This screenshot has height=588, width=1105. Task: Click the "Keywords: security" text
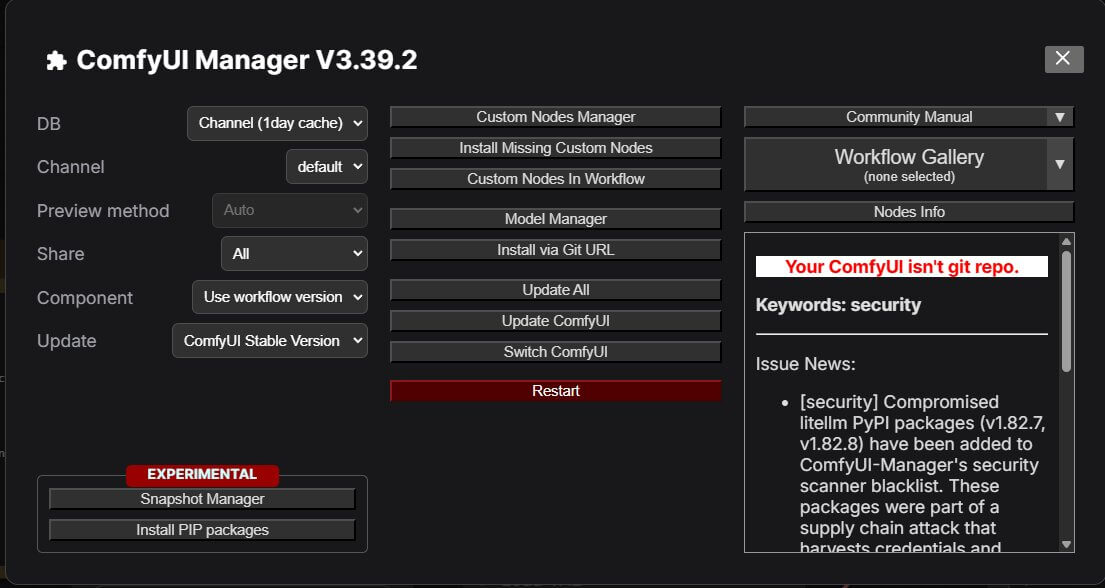click(x=838, y=305)
